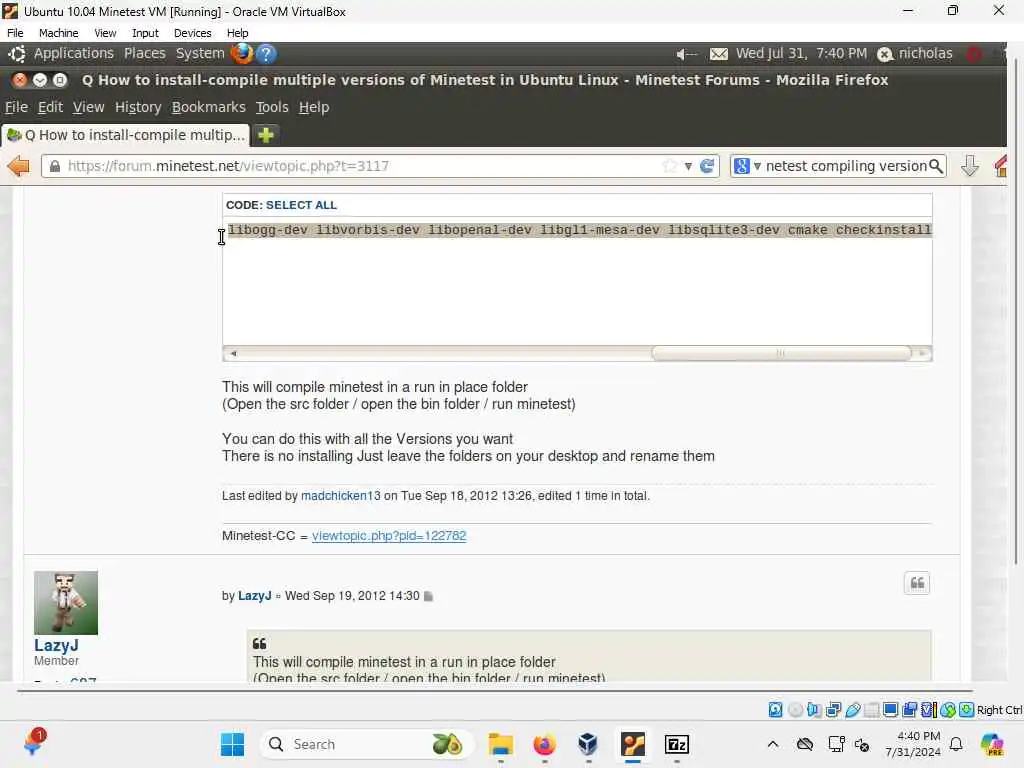Click the post icon beside LazyJ's date
Screen dimensions: 1024x768
point(428,596)
